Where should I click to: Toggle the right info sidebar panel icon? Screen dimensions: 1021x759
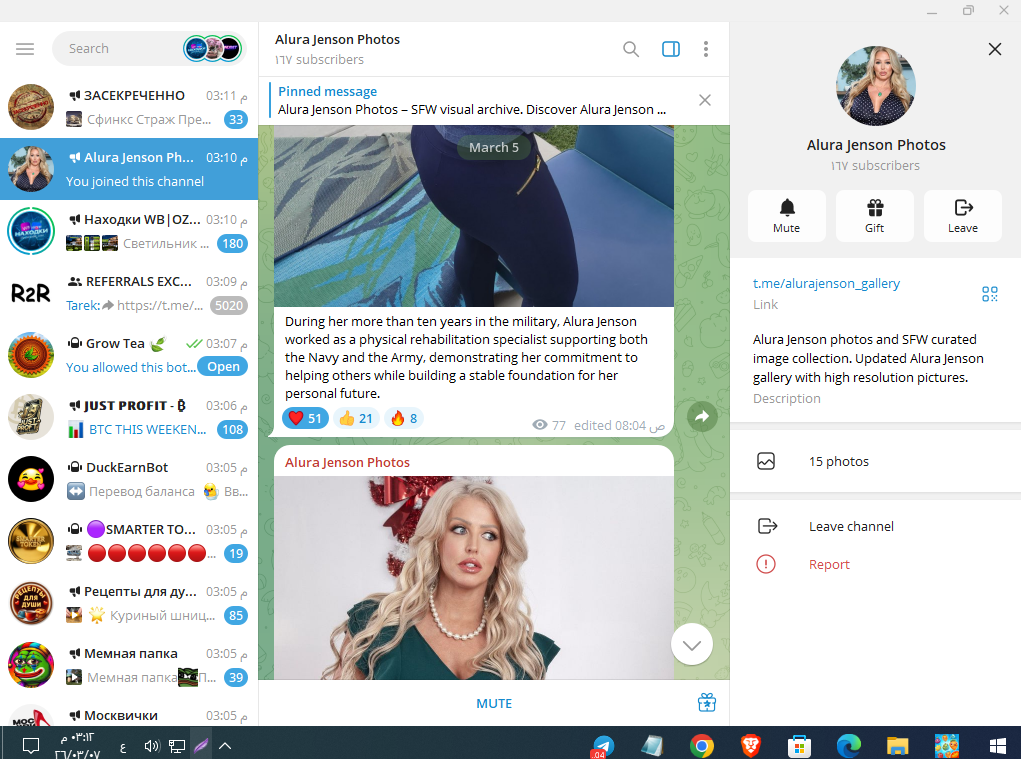[x=671, y=49]
